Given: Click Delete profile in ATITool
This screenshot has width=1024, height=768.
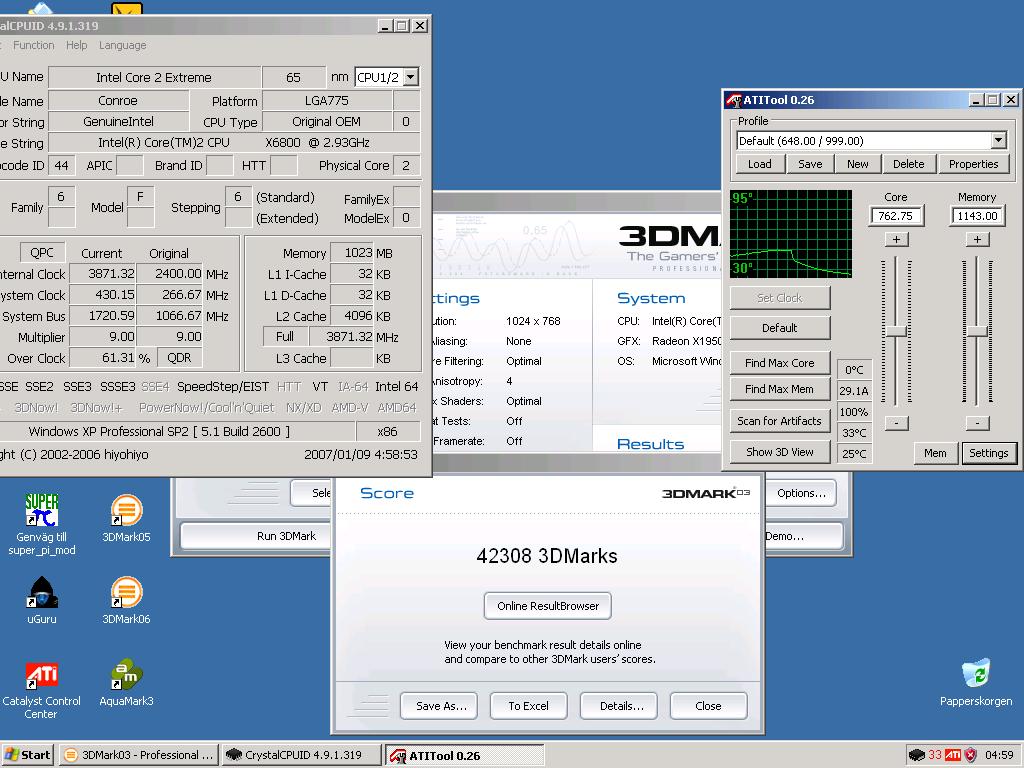Looking at the screenshot, I should tap(908, 164).
